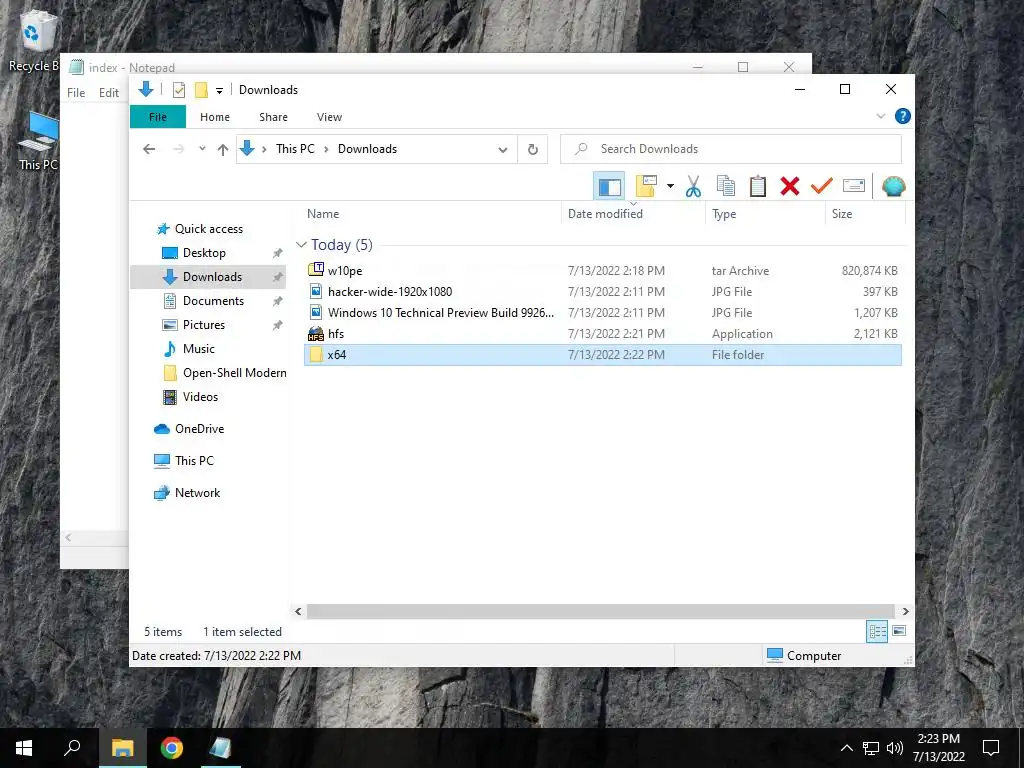Click the Copy pages icon
Screen dimensions: 1024x768
pos(726,187)
